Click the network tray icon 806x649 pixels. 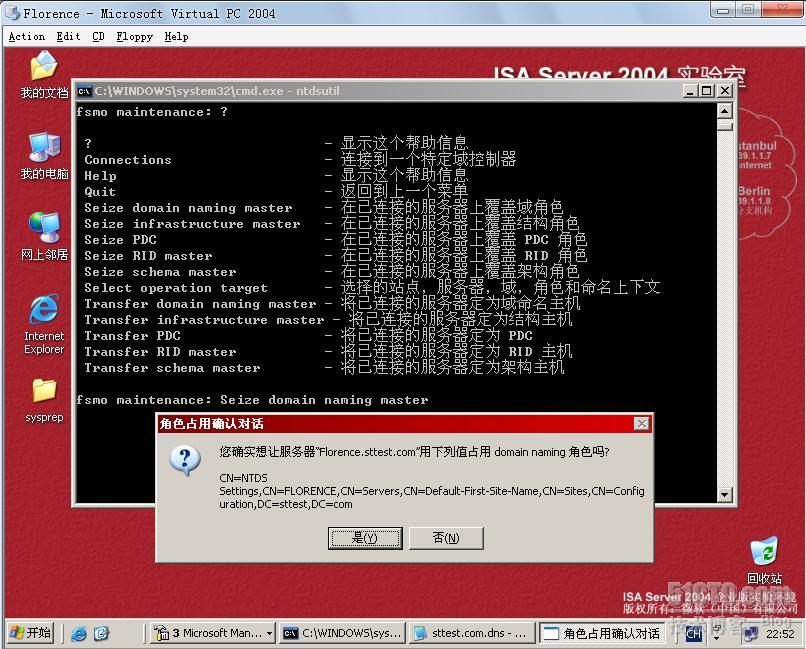pyautogui.click(x=750, y=634)
